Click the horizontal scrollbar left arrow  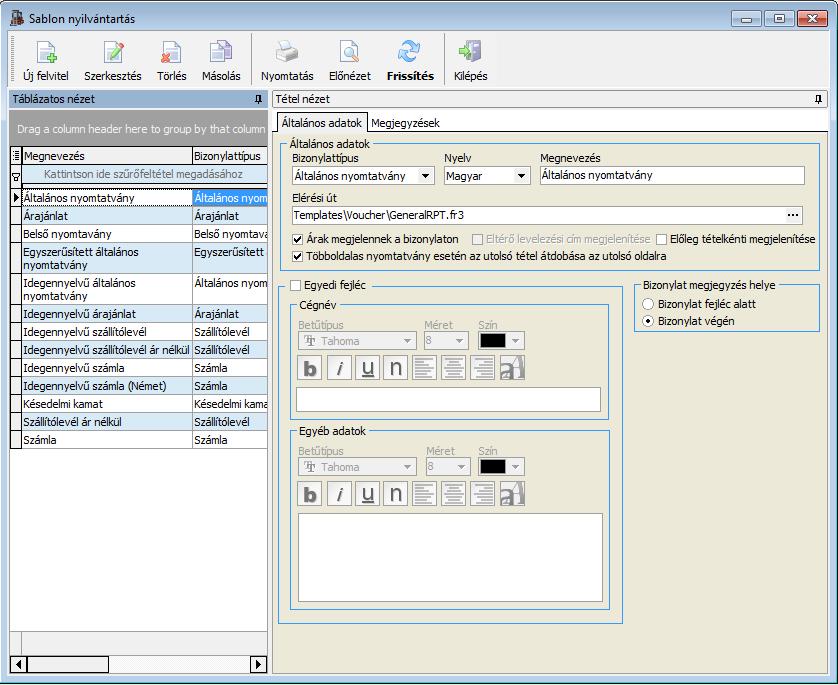click(x=18, y=664)
